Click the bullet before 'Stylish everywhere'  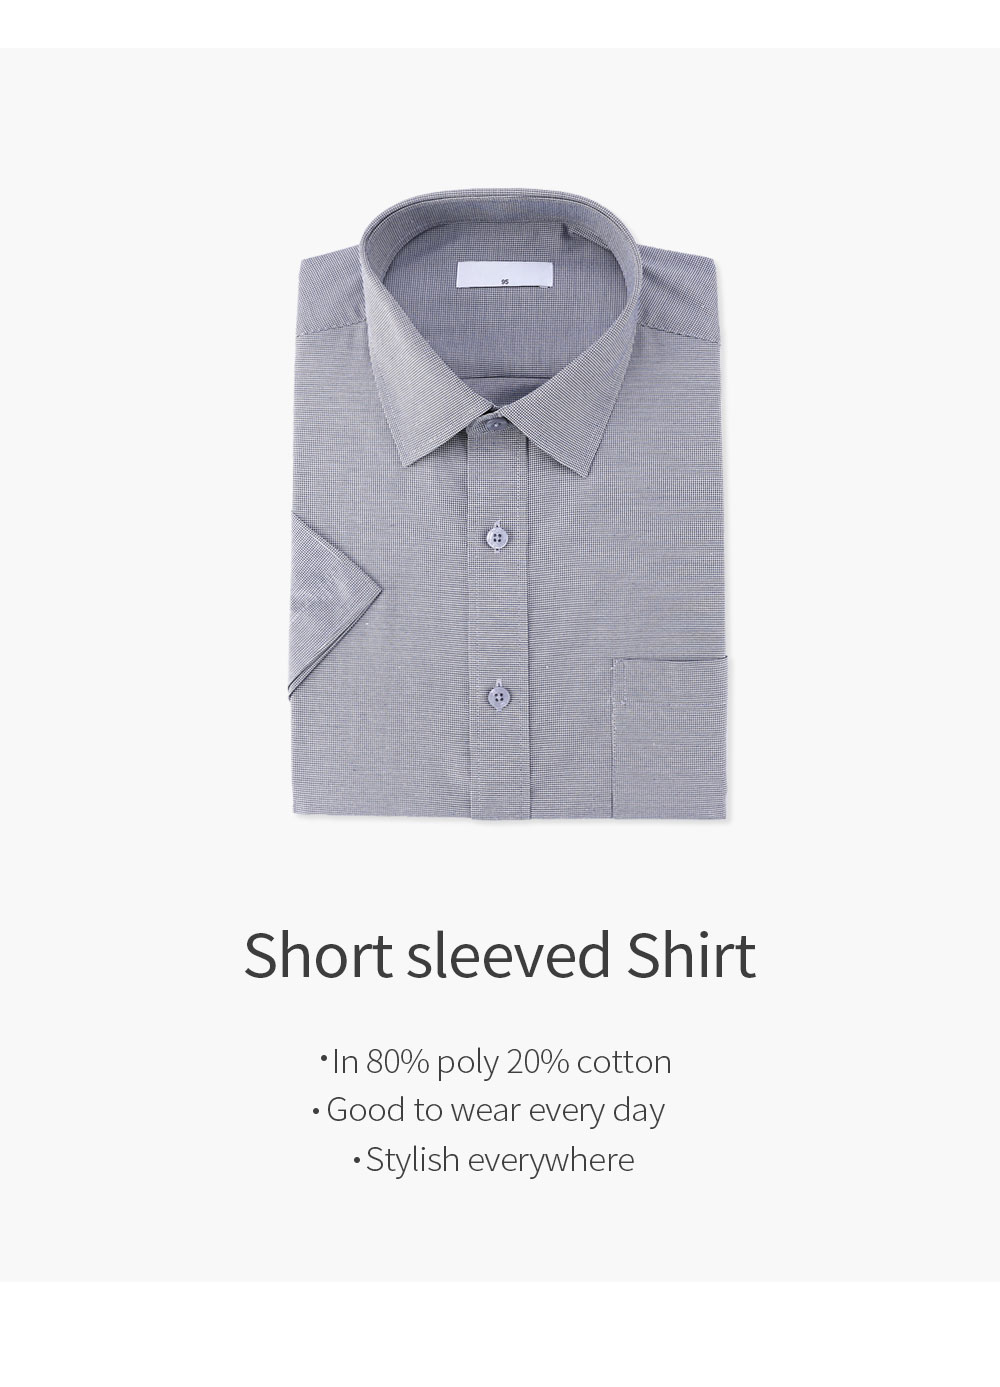tap(356, 1162)
